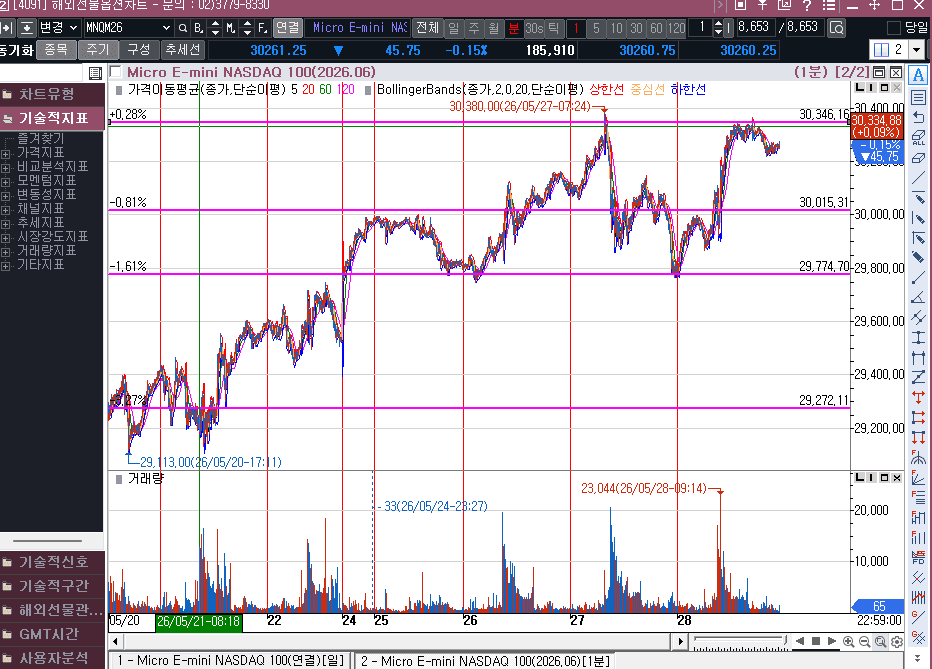Expand the 거래량지표 tree node
932x669 pixels.
pos(6,252)
